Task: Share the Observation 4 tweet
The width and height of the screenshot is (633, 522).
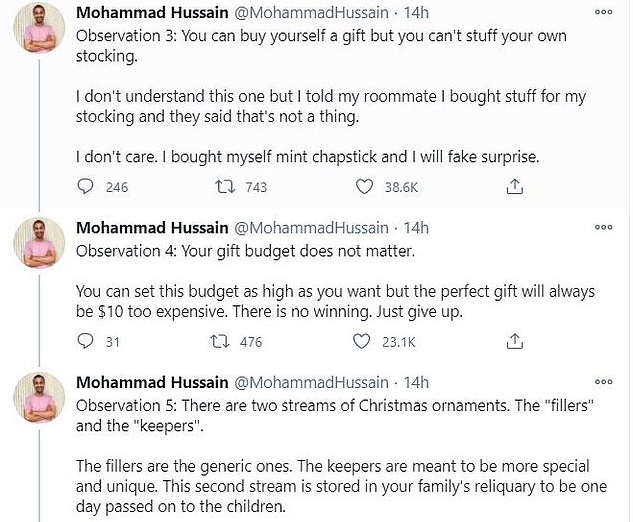Action: pos(514,342)
